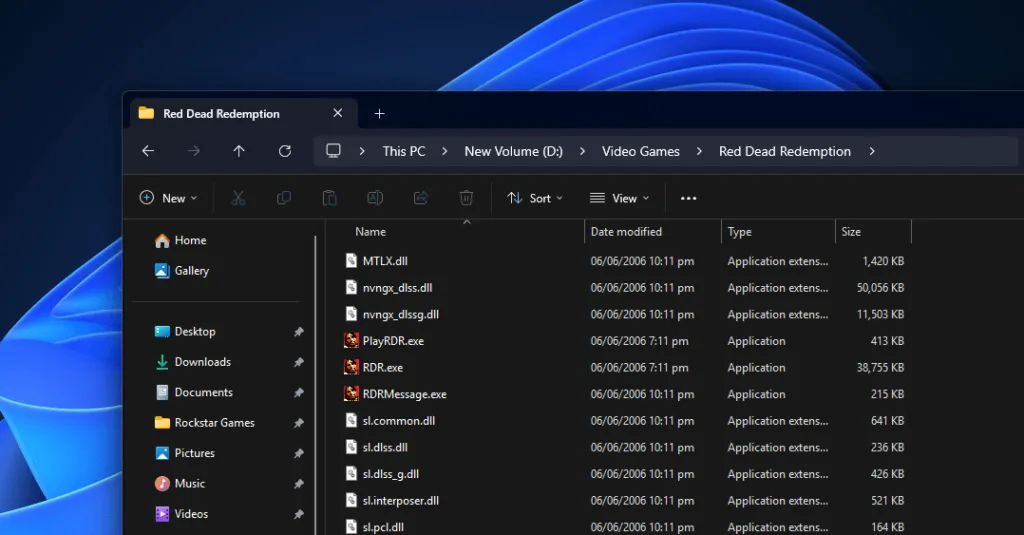1024x535 pixels.
Task: Expand chevron before This PC breadcrumb
Action: (x=362, y=152)
